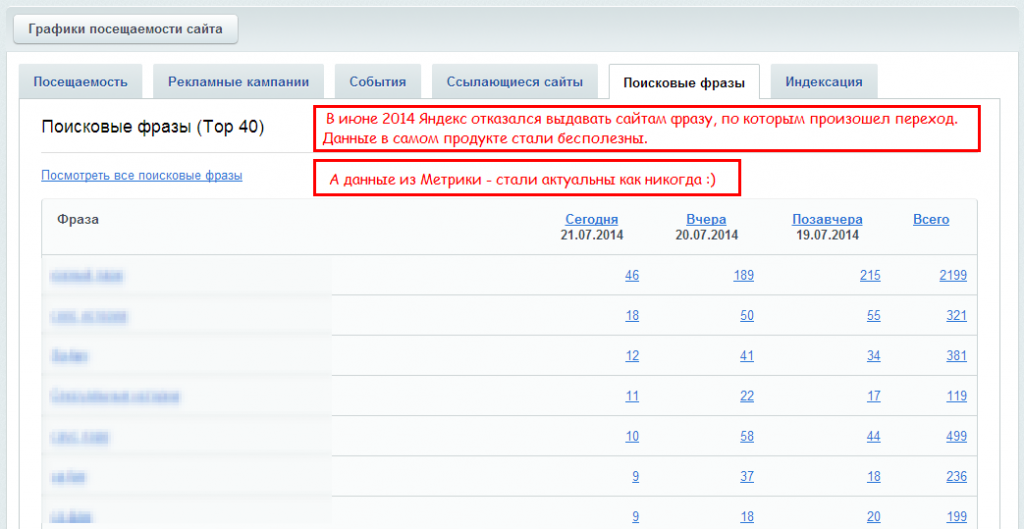Screen dimensions: 1024x529
Task: Click the day-before-yesterday value 34
Action: (873, 355)
